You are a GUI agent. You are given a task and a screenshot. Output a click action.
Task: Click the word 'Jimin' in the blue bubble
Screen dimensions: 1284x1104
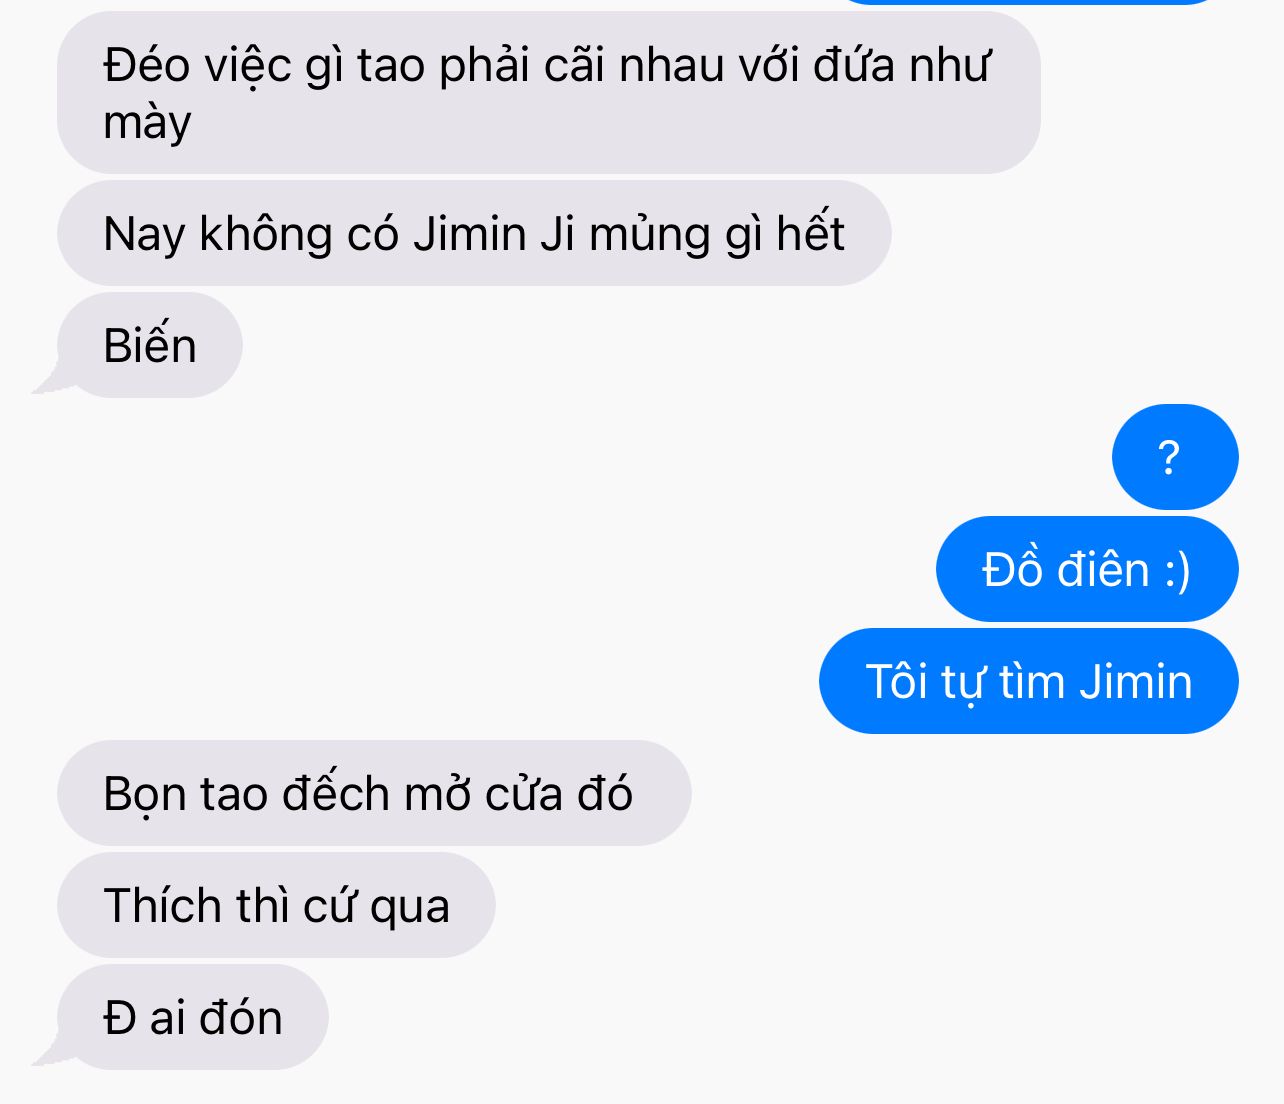[x=1136, y=682]
